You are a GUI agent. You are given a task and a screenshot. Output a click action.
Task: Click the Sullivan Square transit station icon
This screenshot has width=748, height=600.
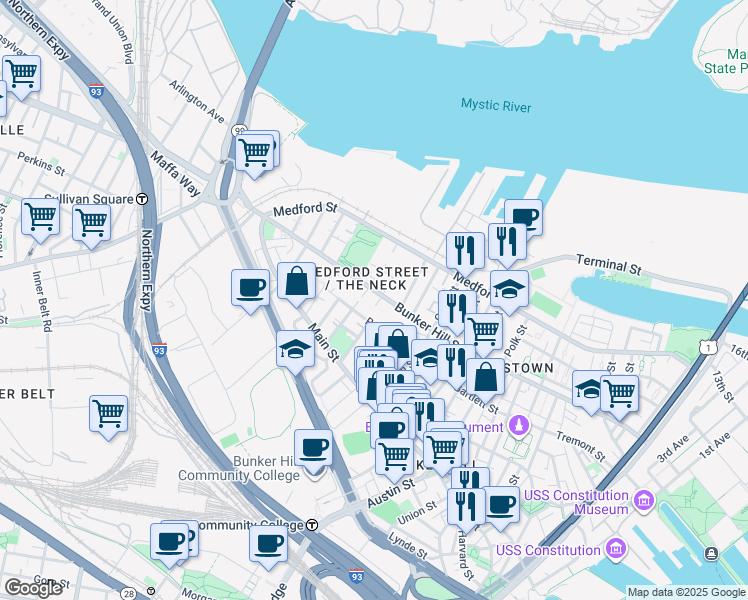[x=142, y=199]
